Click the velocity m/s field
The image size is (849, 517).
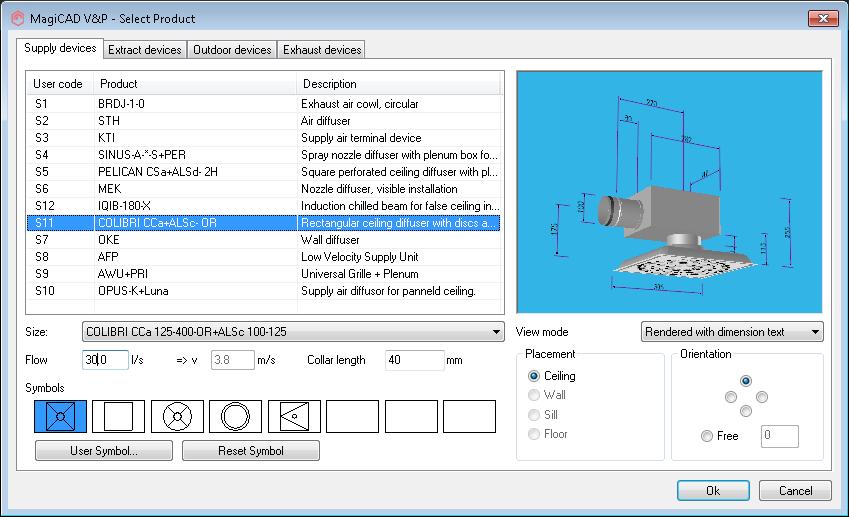233,360
